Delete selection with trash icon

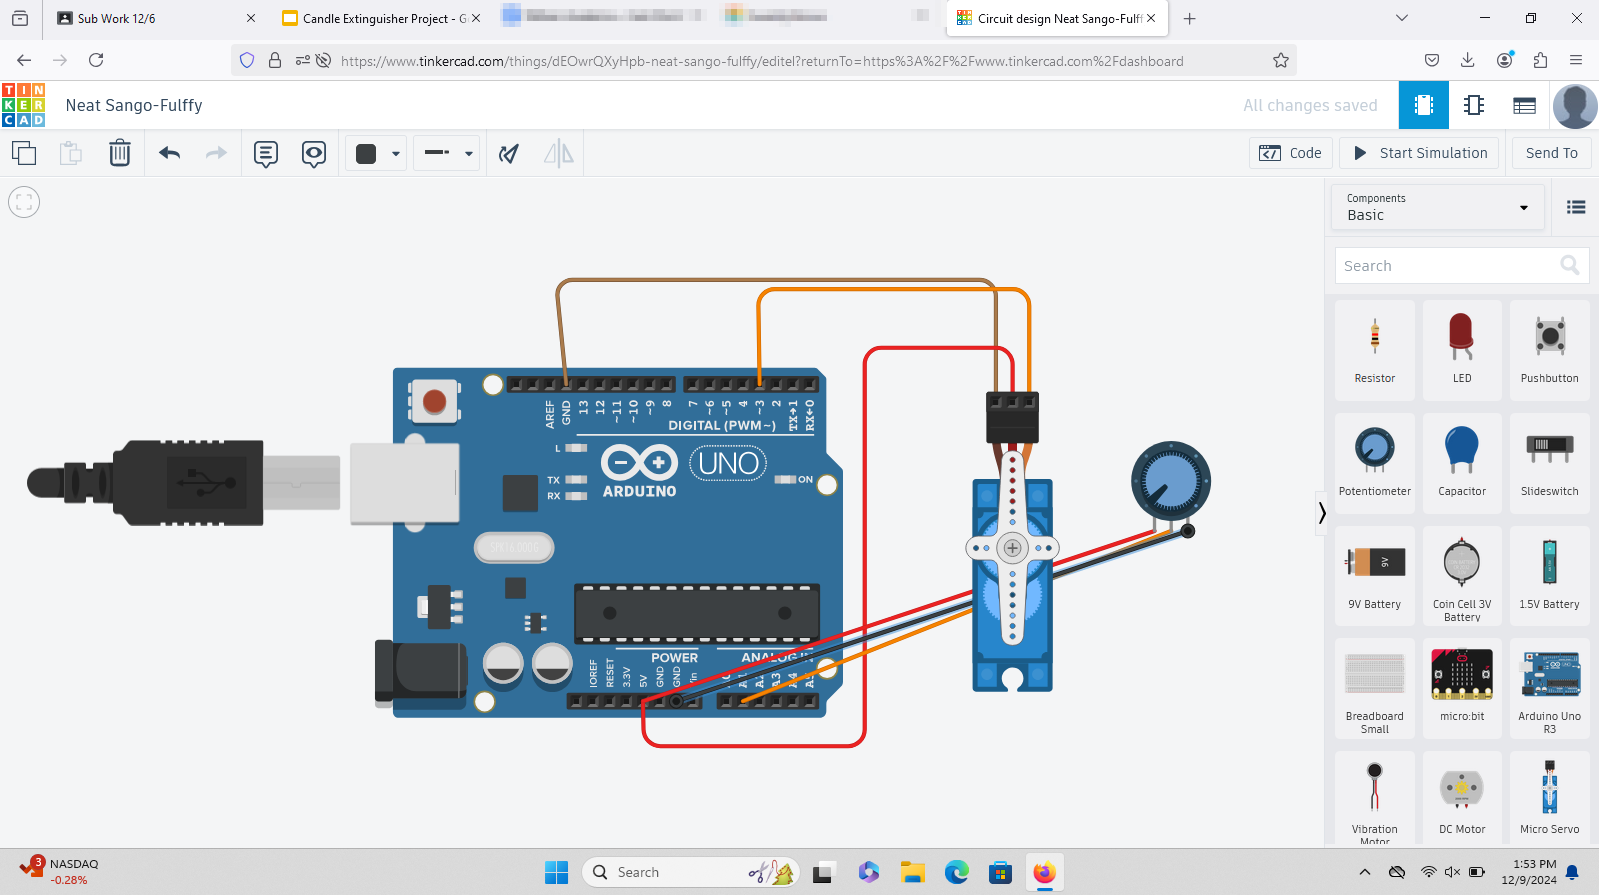120,153
